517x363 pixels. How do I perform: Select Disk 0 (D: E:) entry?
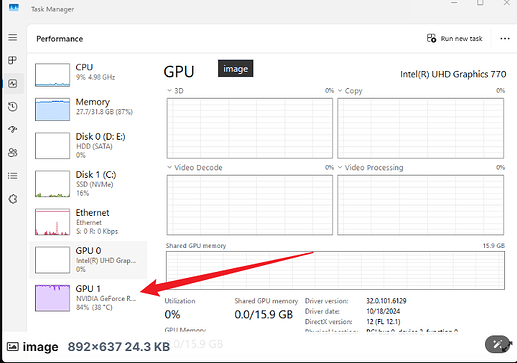pos(88,146)
